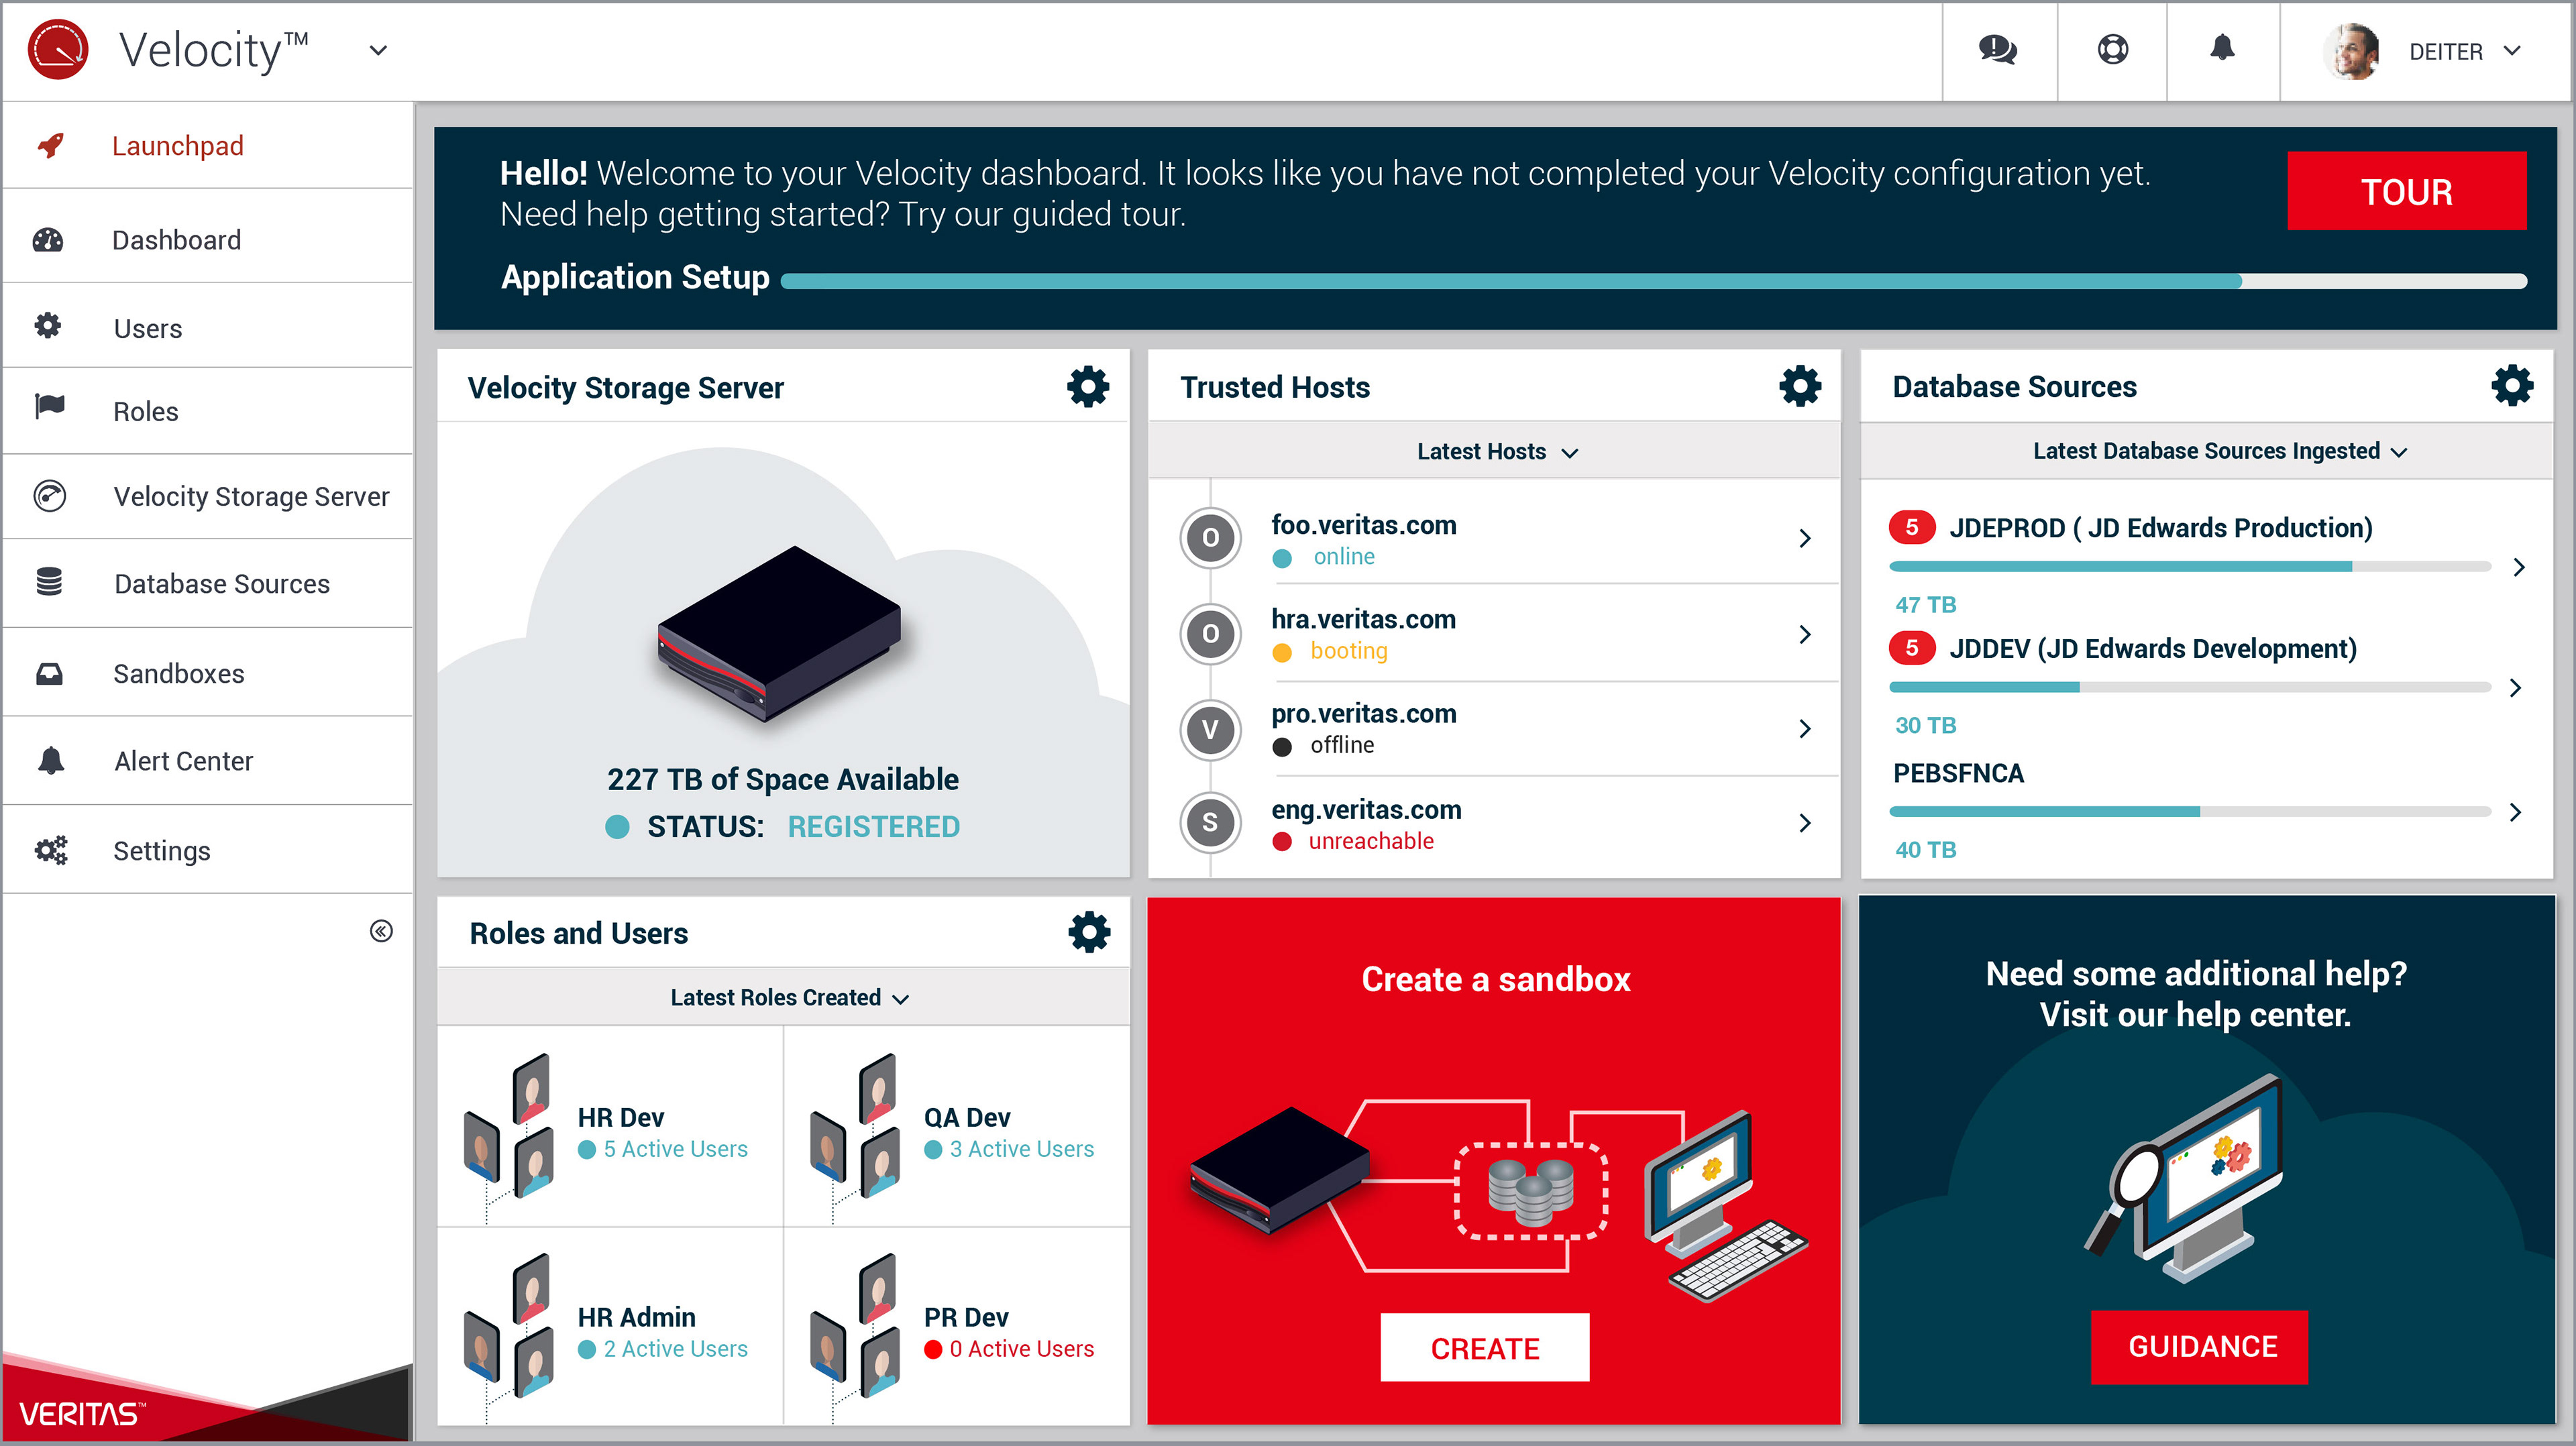Screen dimensions: 2576x1446
Task: Click the Velocity speedometer logo
Action: pos(58,49)
